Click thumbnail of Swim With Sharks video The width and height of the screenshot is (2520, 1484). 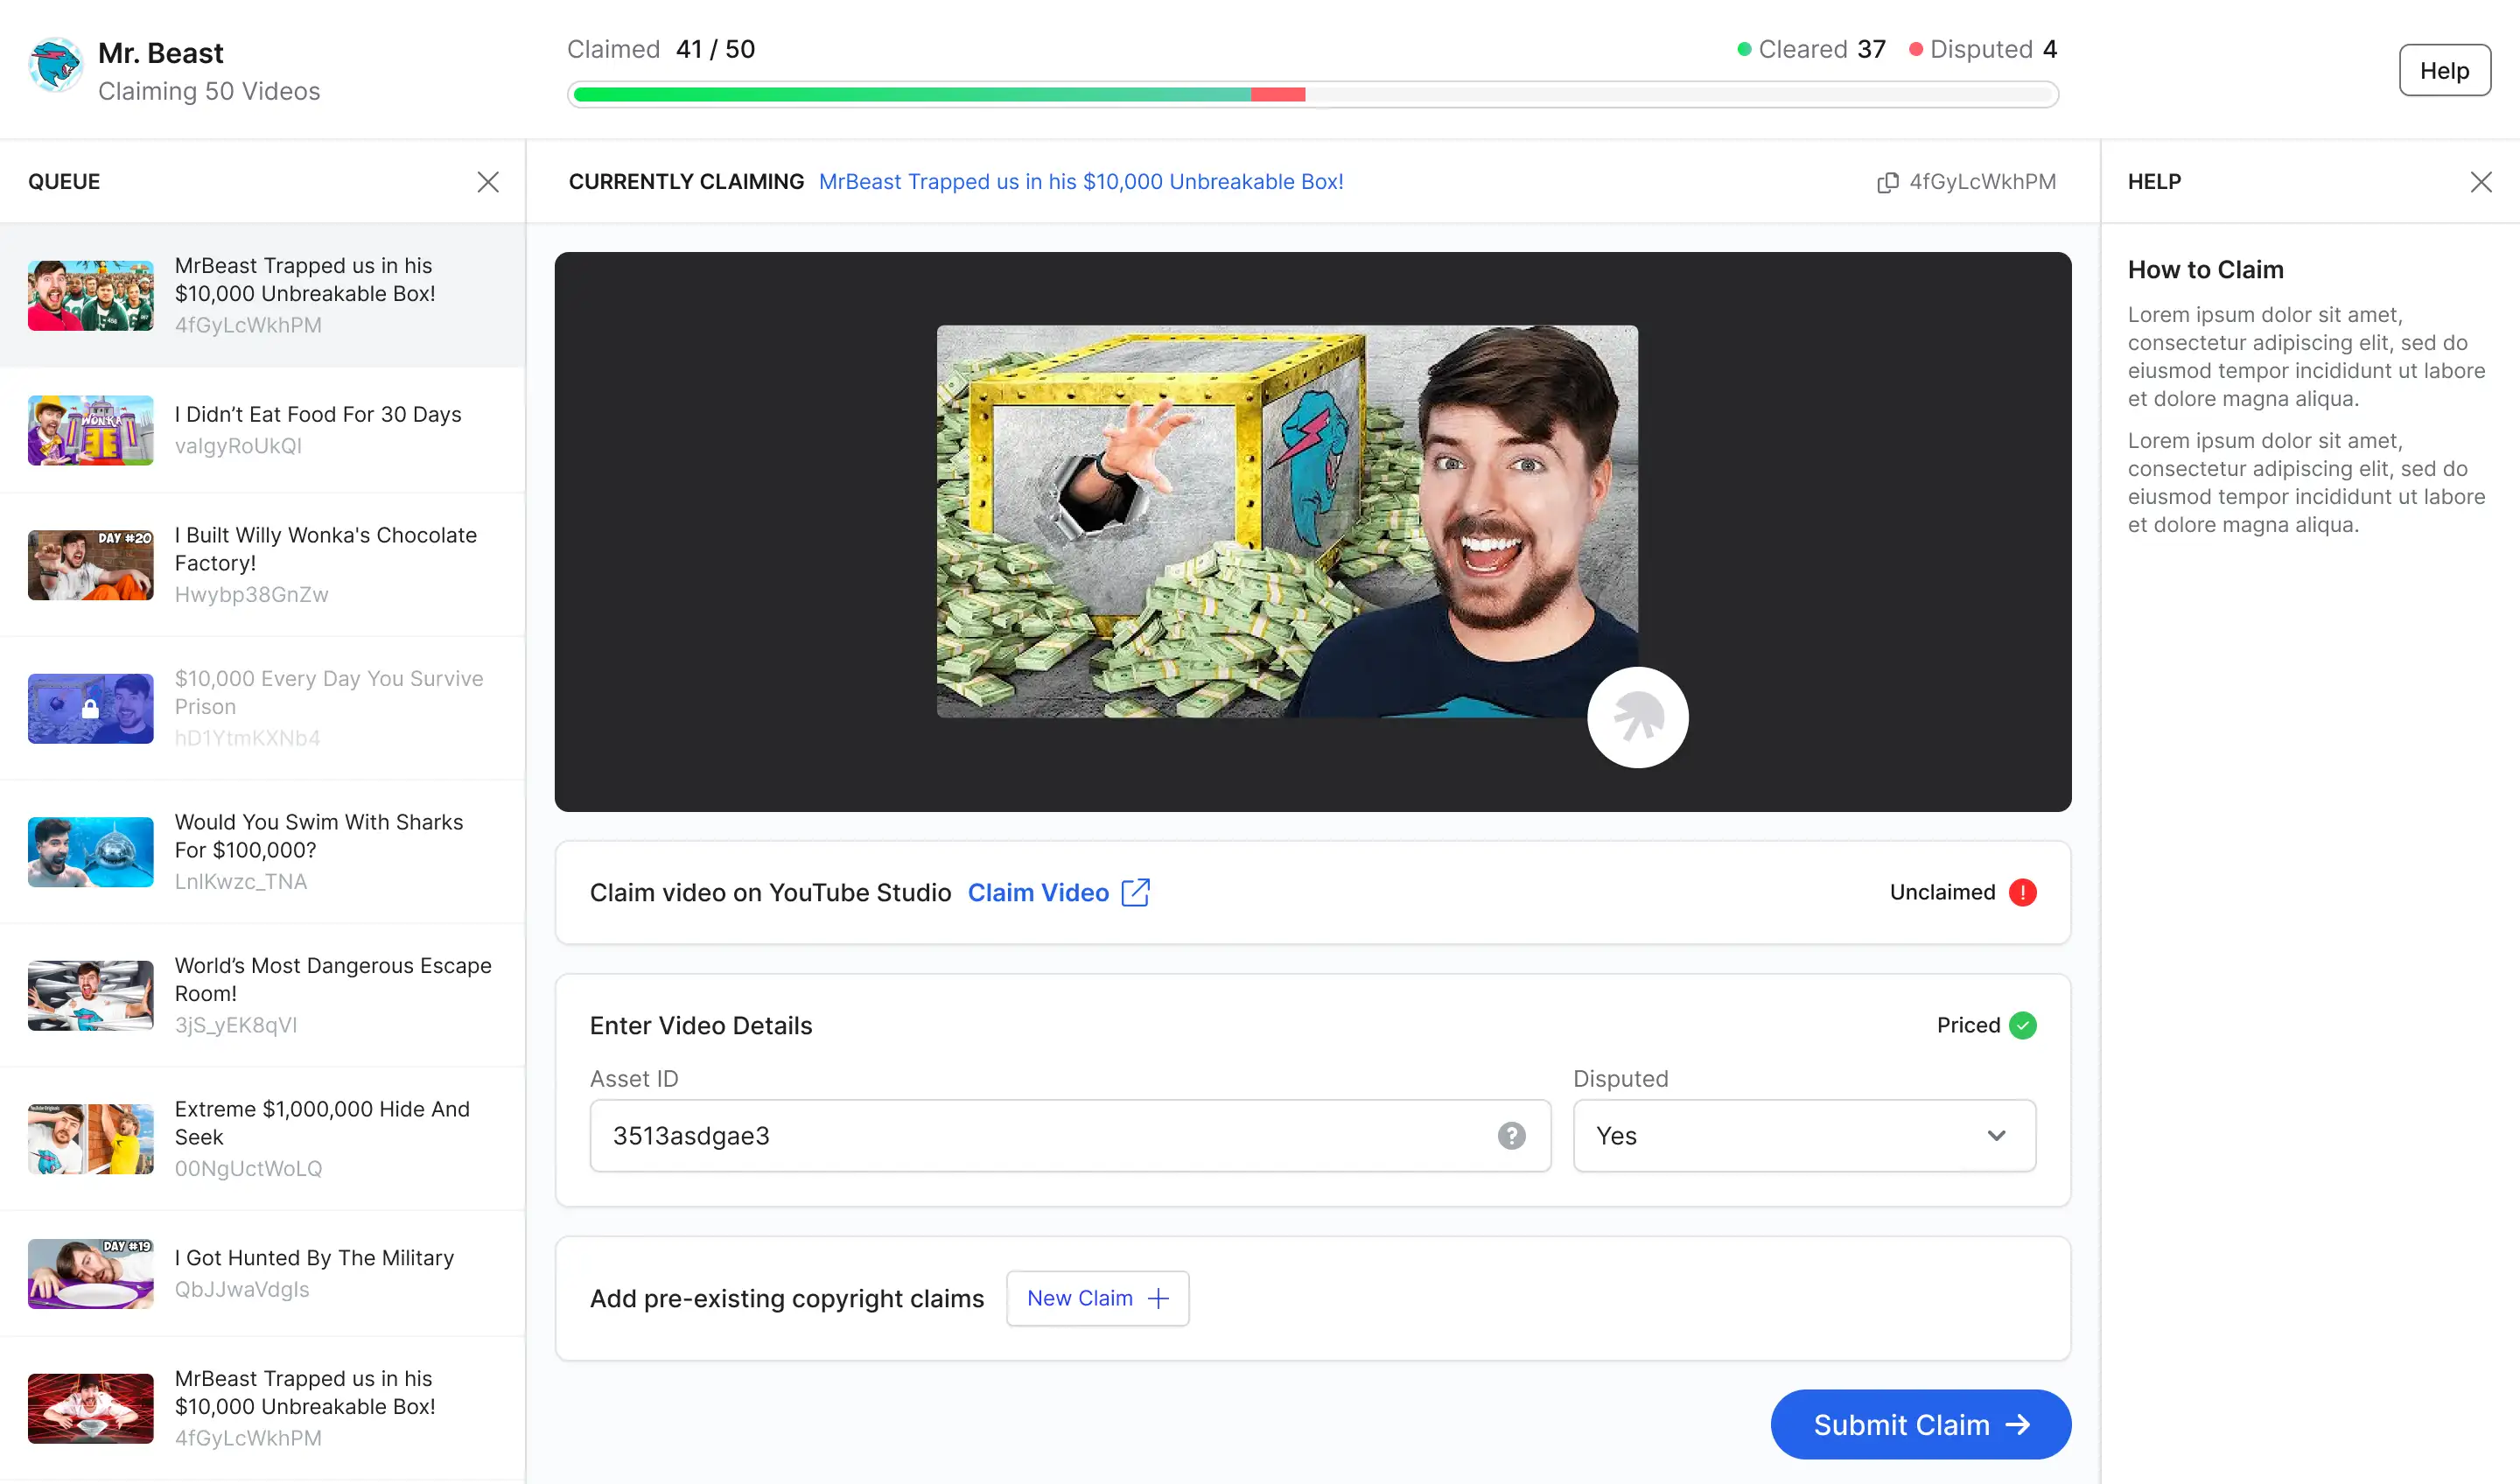[91, 852]
